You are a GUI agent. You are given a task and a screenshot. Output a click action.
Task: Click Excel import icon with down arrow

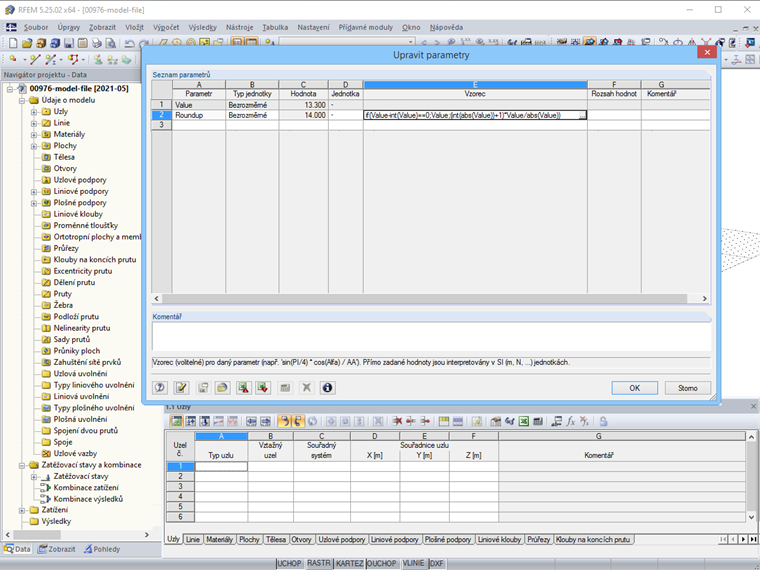(x=263, y=387)
